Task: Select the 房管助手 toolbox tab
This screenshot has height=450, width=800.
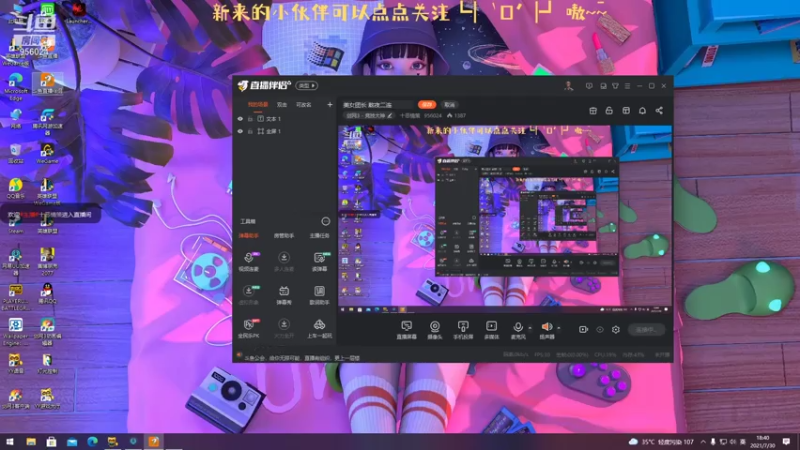Action: [x=284, y=236]
